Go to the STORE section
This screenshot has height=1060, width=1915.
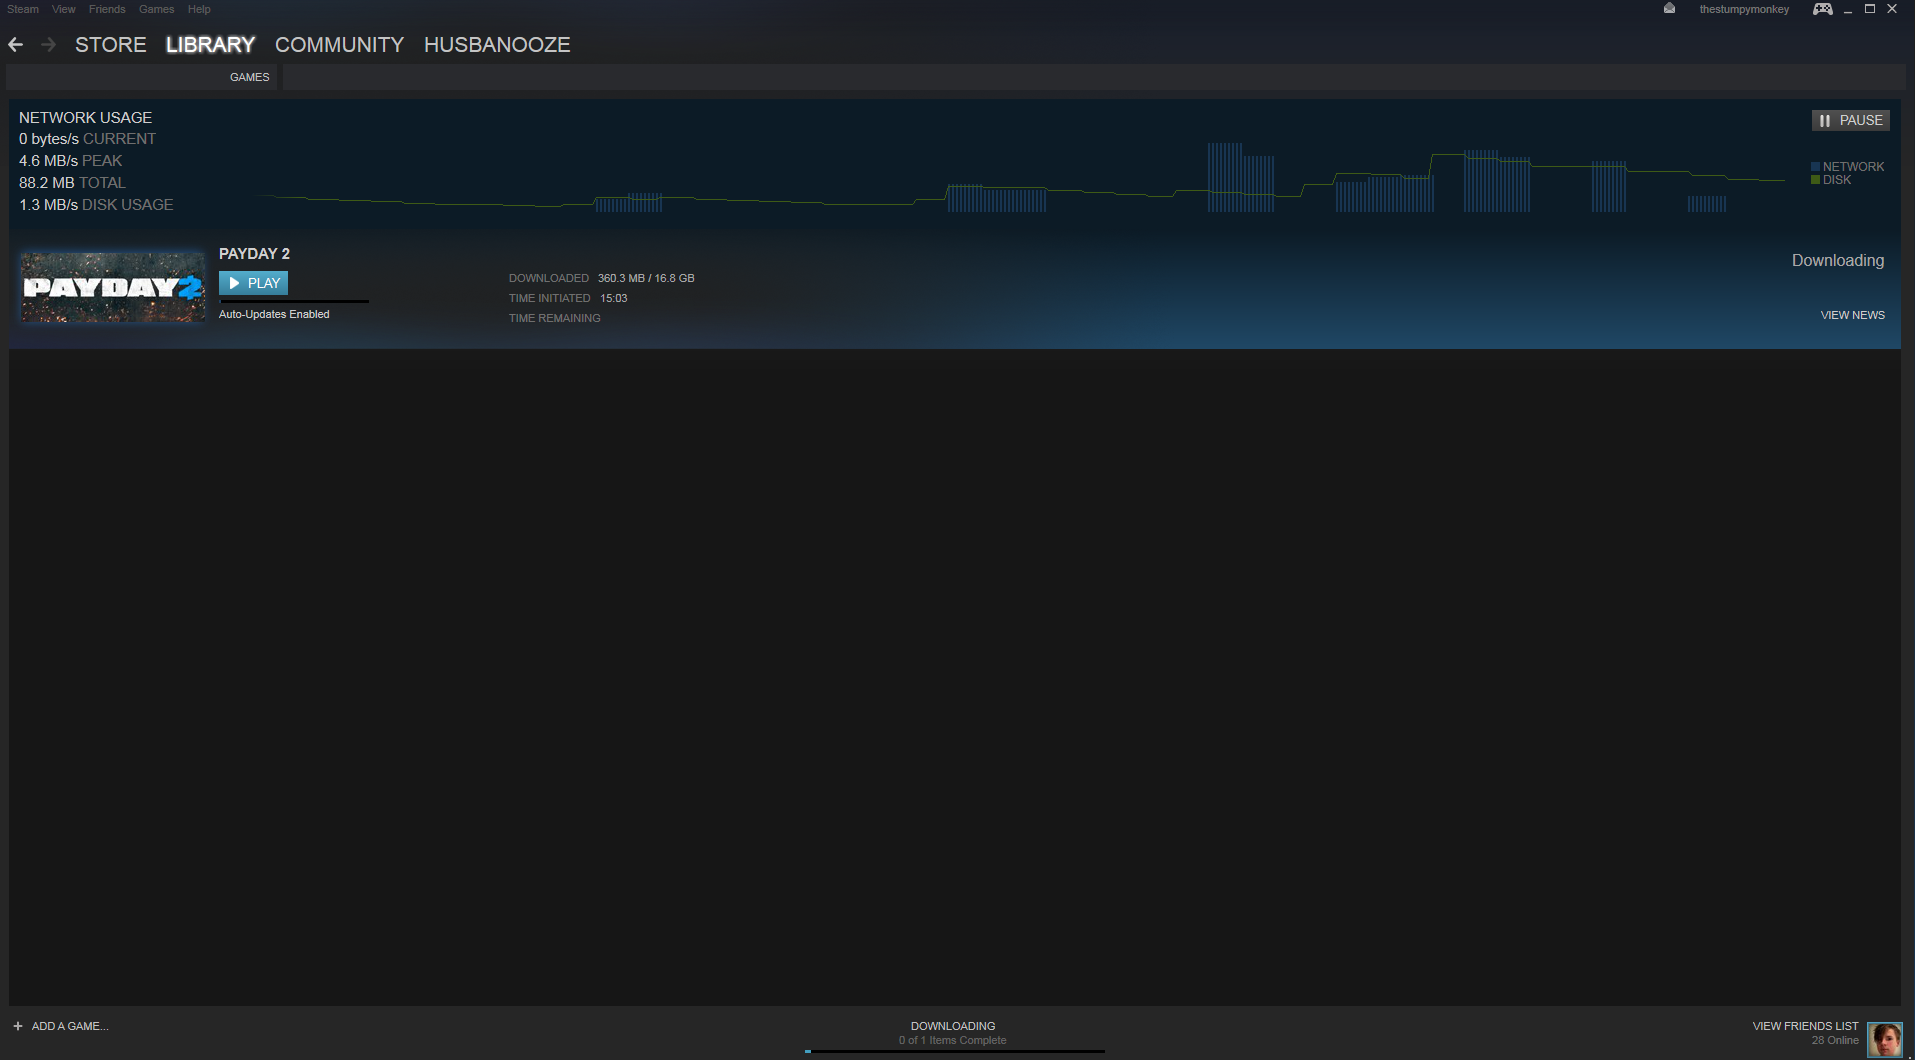(x=111, y=45)
